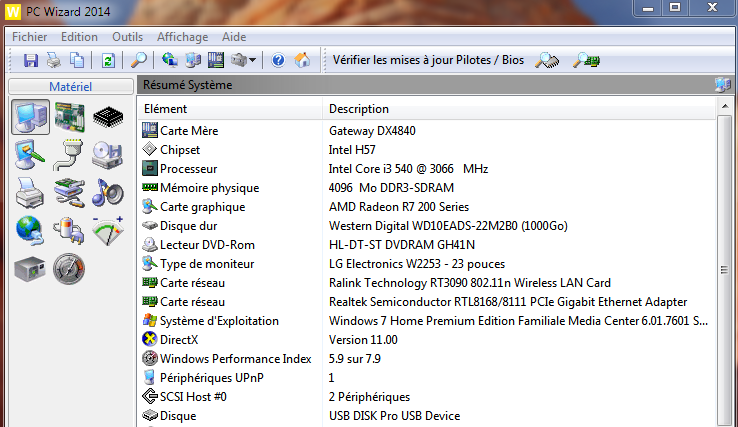
Task: Select the SCSI Host #0 row
Action: coord(427,397)
